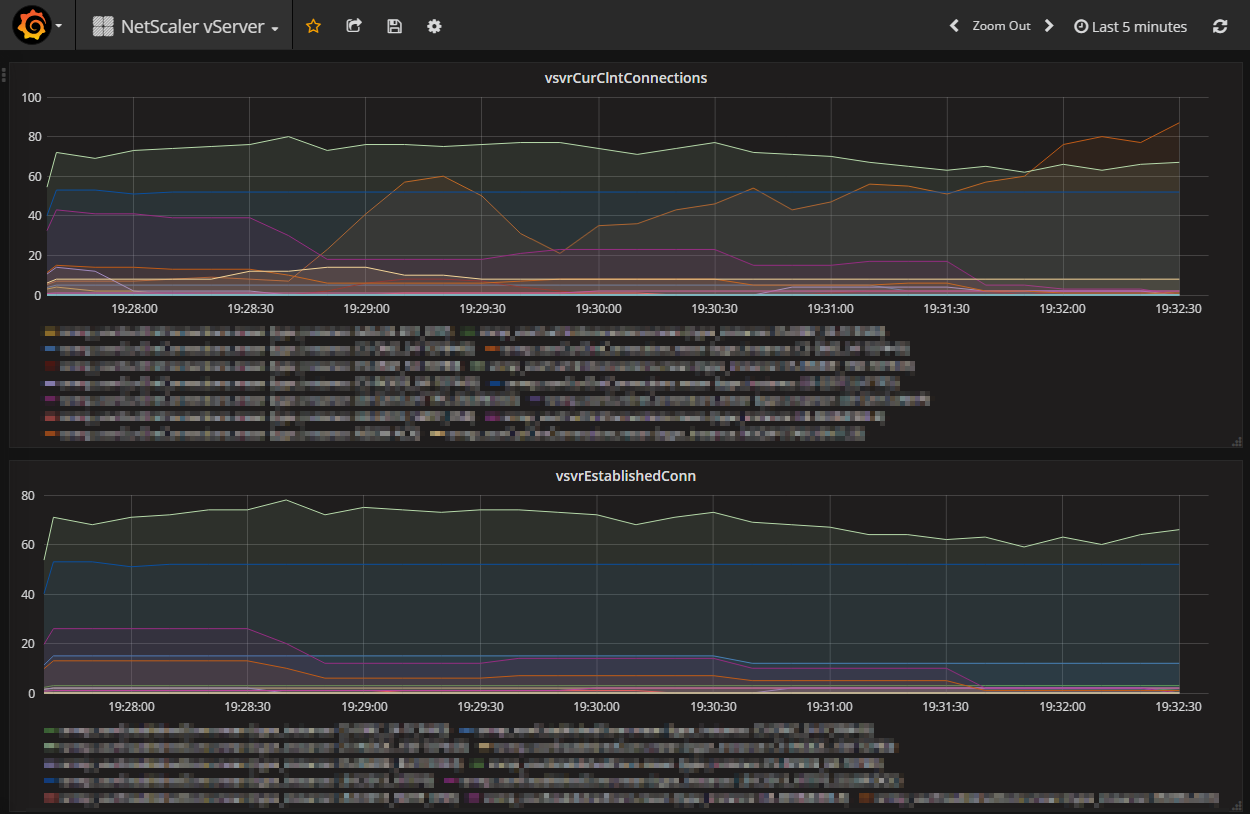
Task: Open the NetScaler vServer dashboard picker dropdown
Action: [x=186, y=27]
